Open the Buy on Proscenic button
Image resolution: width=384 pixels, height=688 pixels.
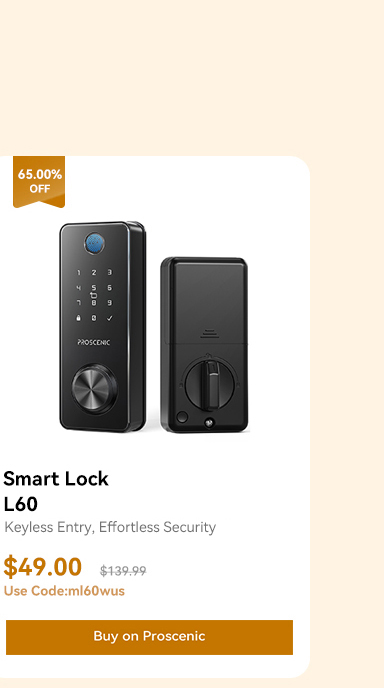pyautogui.click(x=149, y=637)
